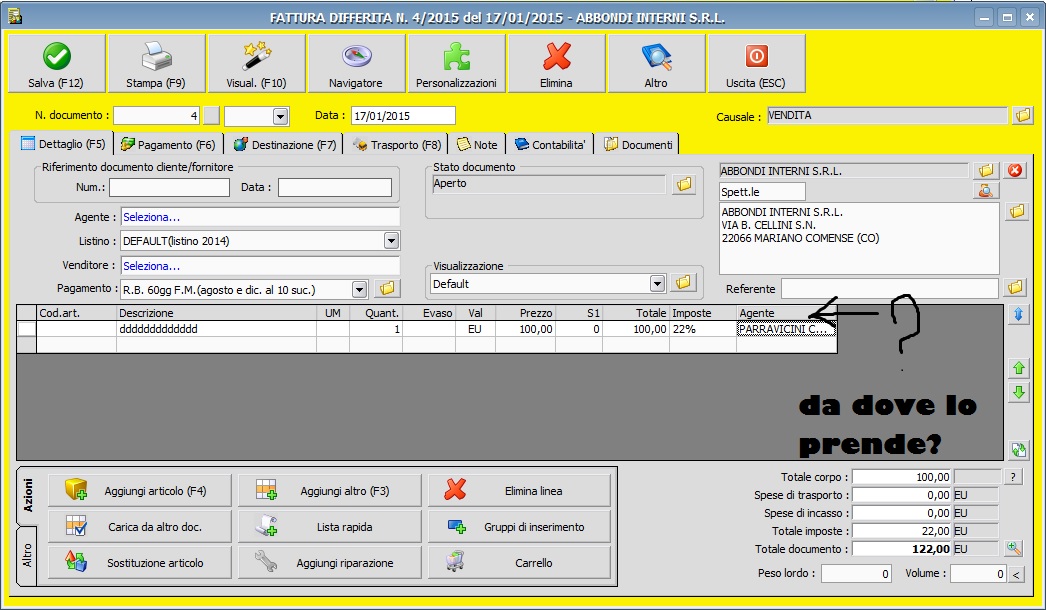1046x610 pixels.
Task: Switch to Dettaglio (F5) tab
Action: click(x=63, y=143)
